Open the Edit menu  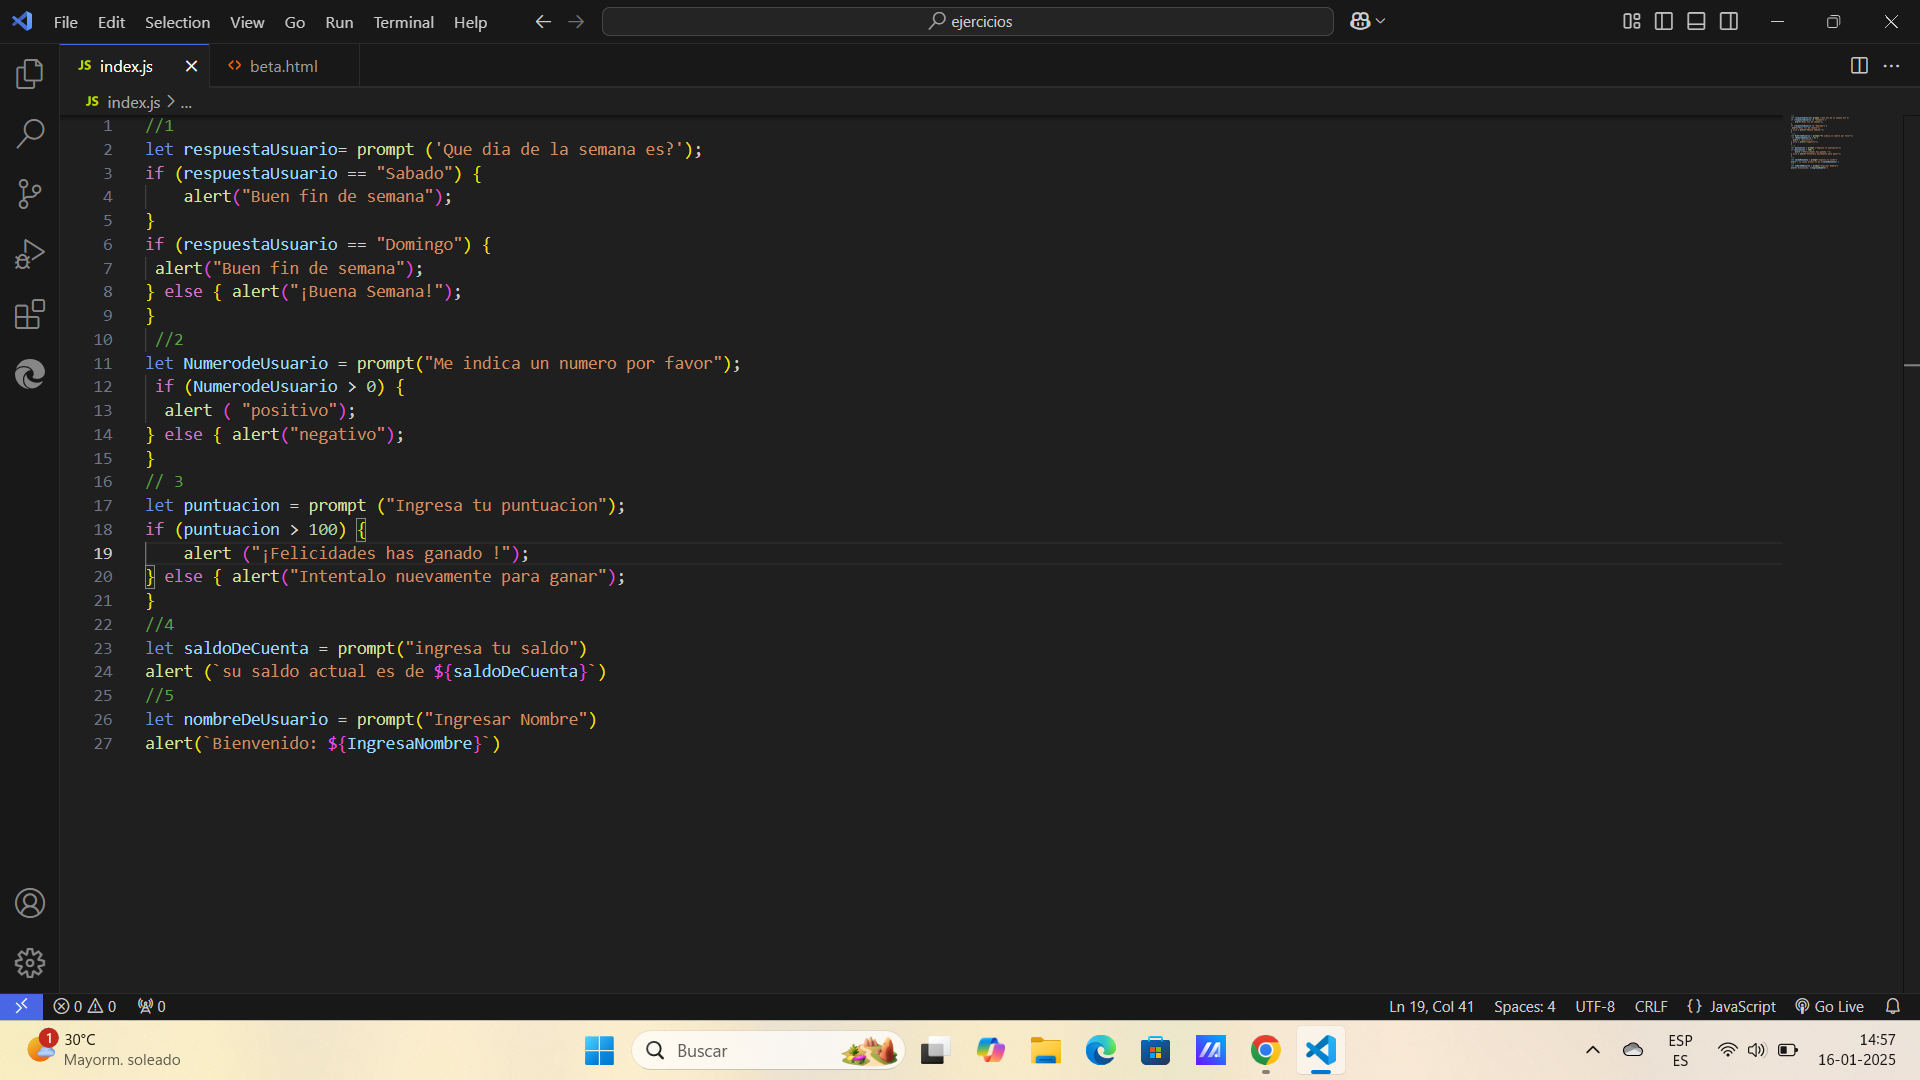pos(111,22)
